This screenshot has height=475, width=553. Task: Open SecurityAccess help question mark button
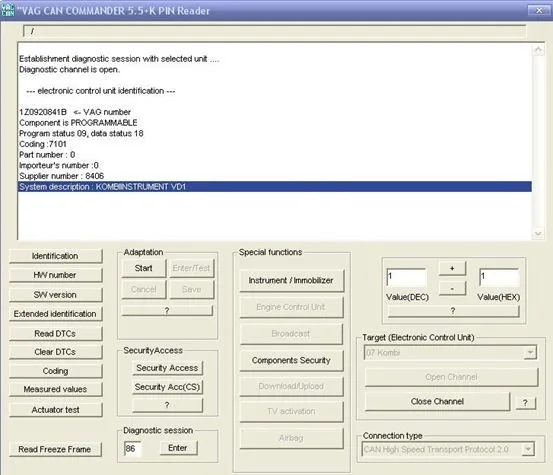pyautogui.click(x=167, y=405)
